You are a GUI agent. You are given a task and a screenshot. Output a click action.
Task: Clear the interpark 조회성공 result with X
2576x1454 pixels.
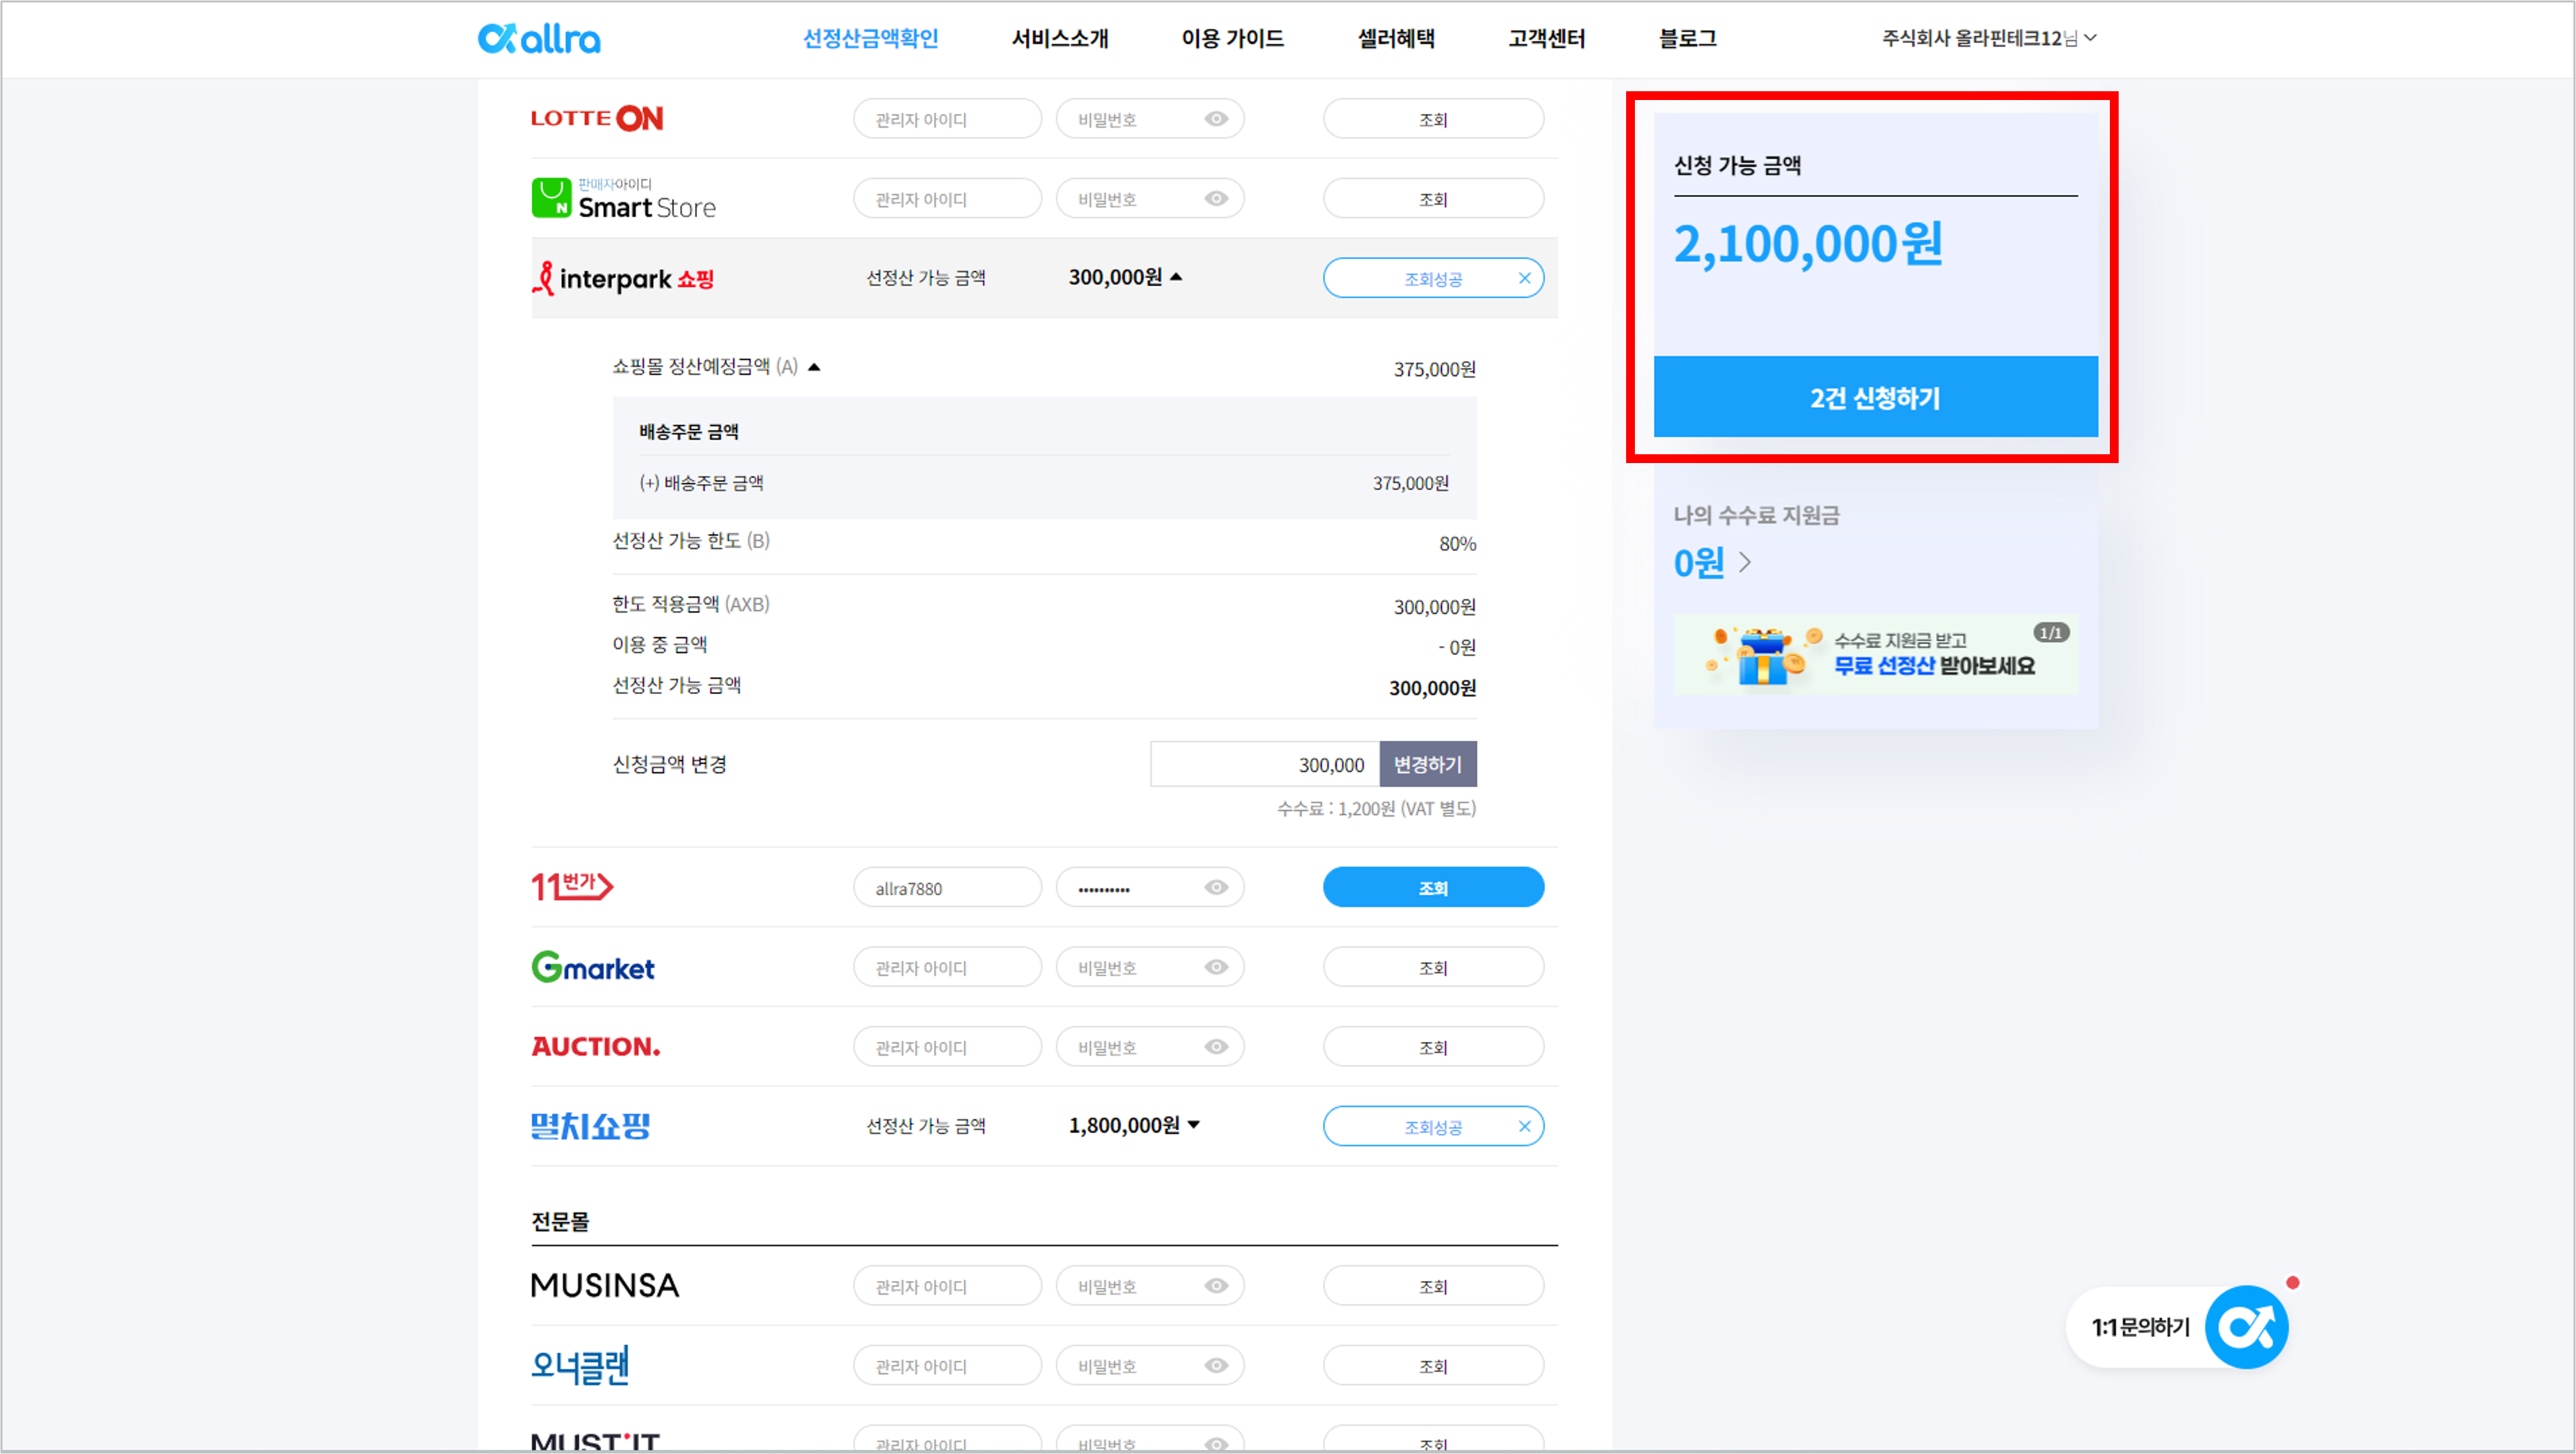(1524, 278)
